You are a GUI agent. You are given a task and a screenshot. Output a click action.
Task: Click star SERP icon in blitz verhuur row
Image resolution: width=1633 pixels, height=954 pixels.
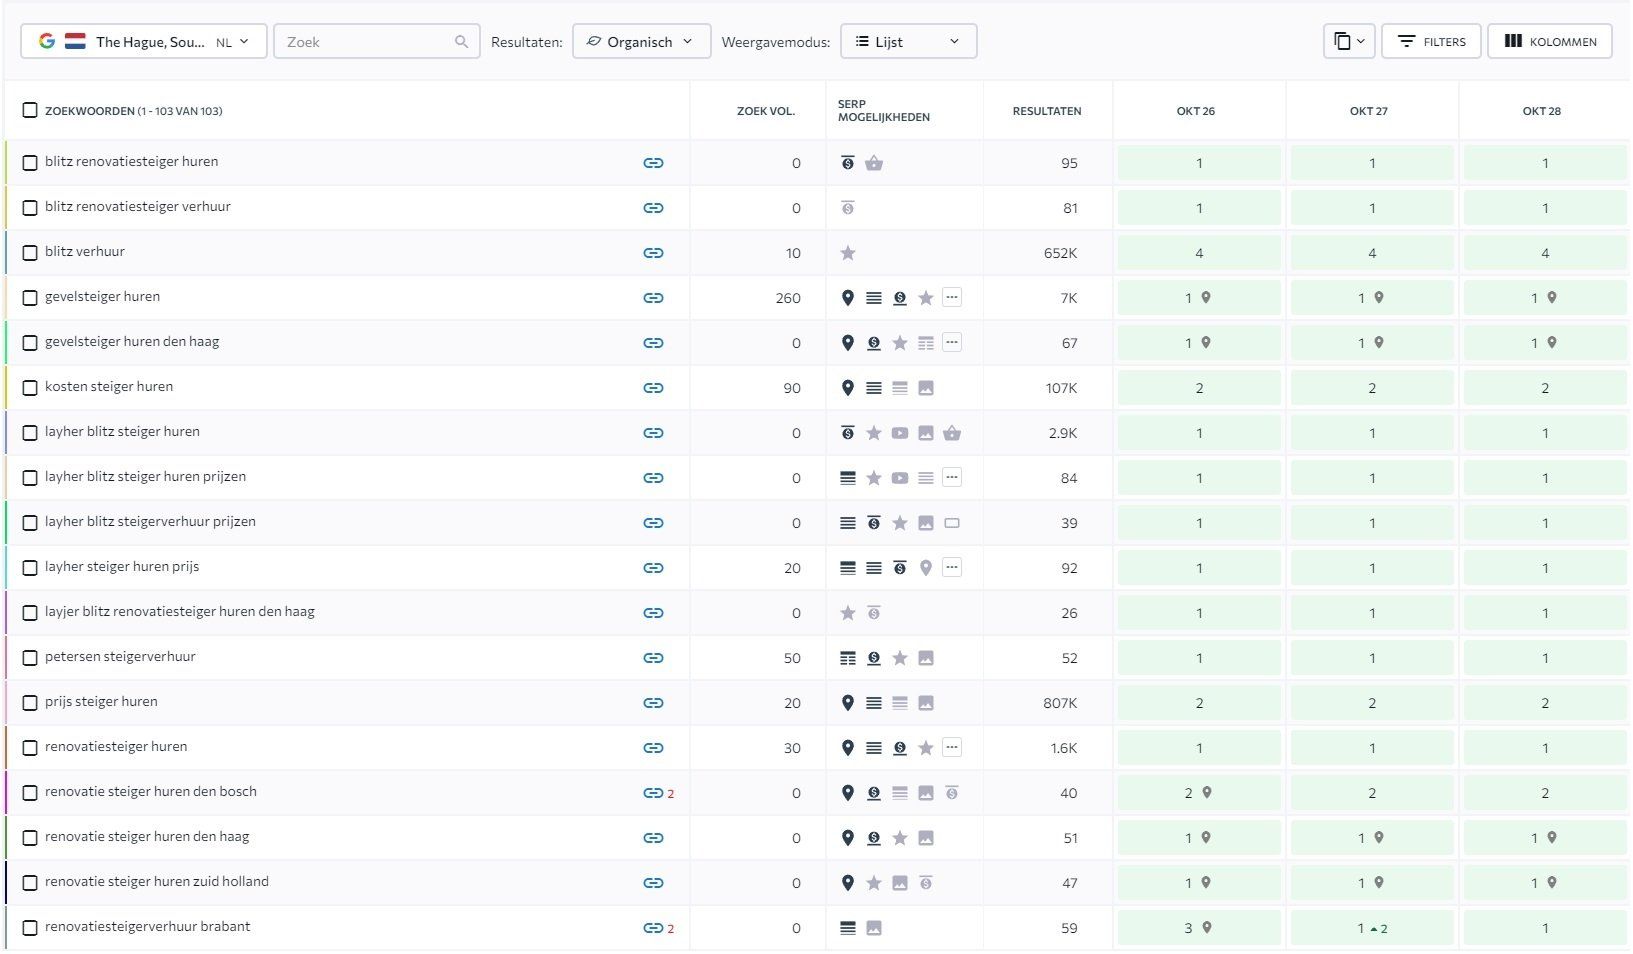(848, 253)
